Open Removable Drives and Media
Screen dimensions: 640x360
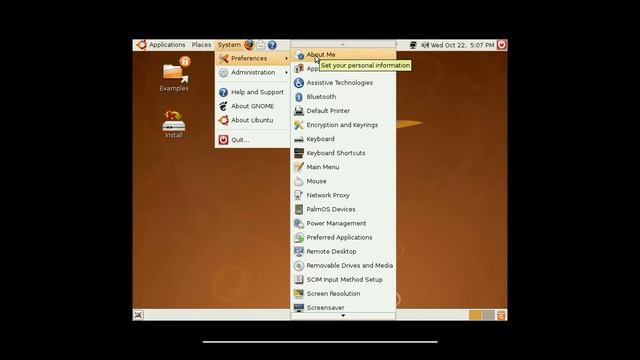click(x=343, y=266)
